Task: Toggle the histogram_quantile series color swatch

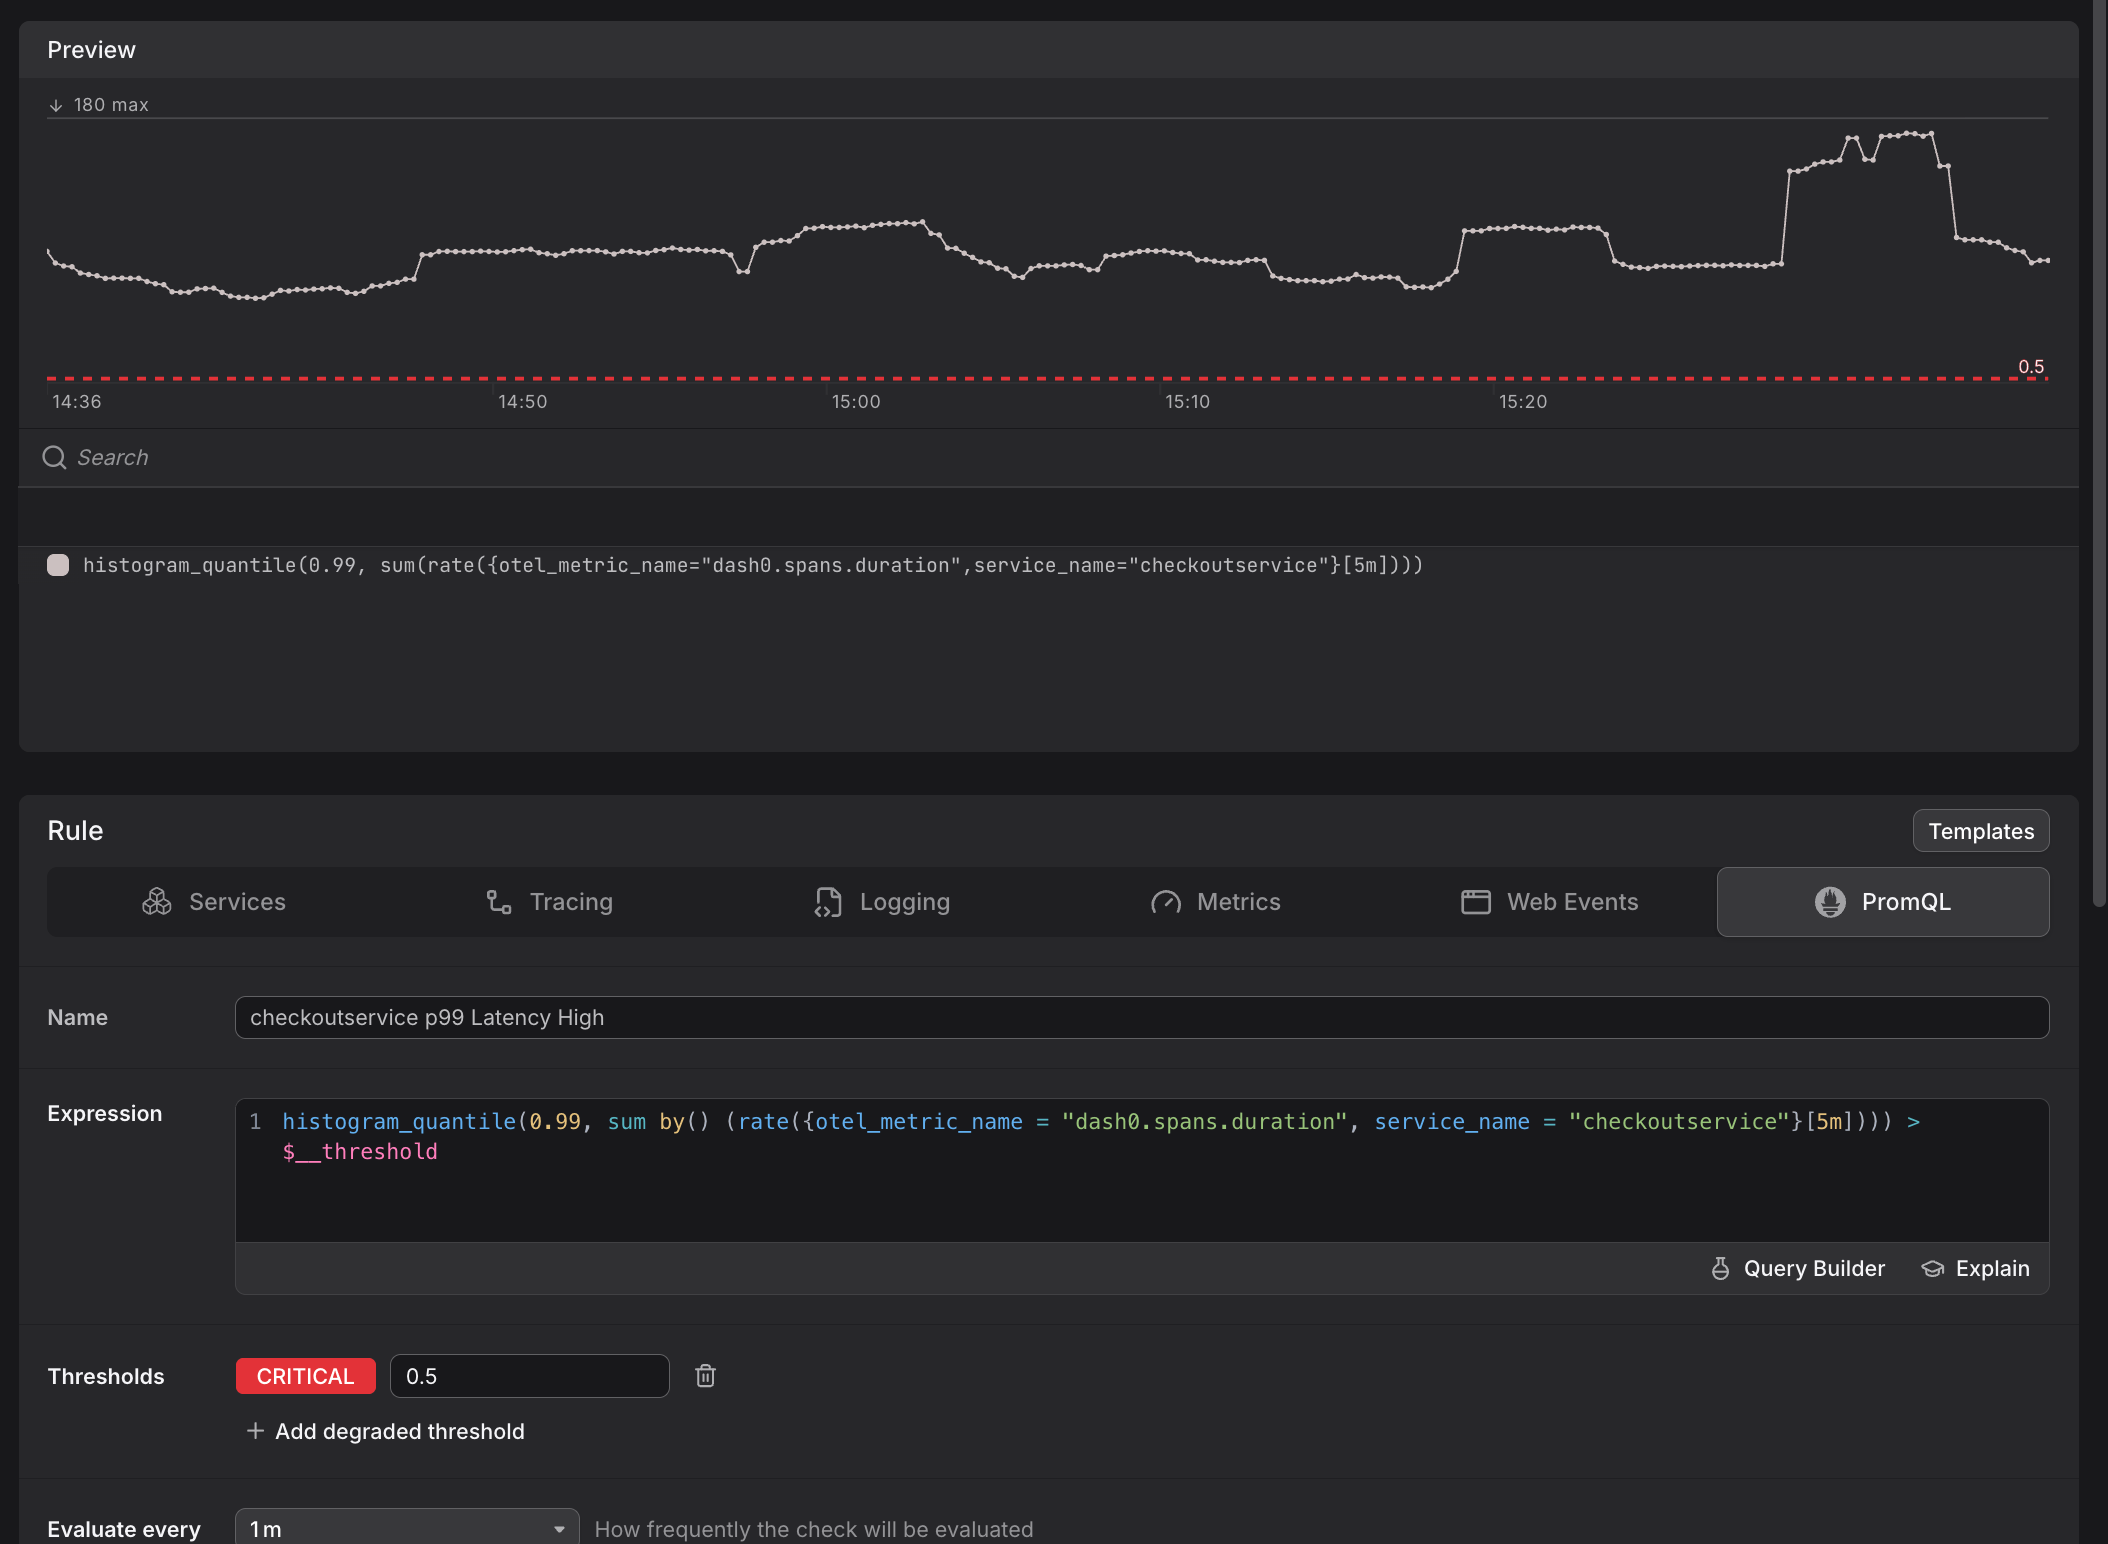Action: [58, 565]
